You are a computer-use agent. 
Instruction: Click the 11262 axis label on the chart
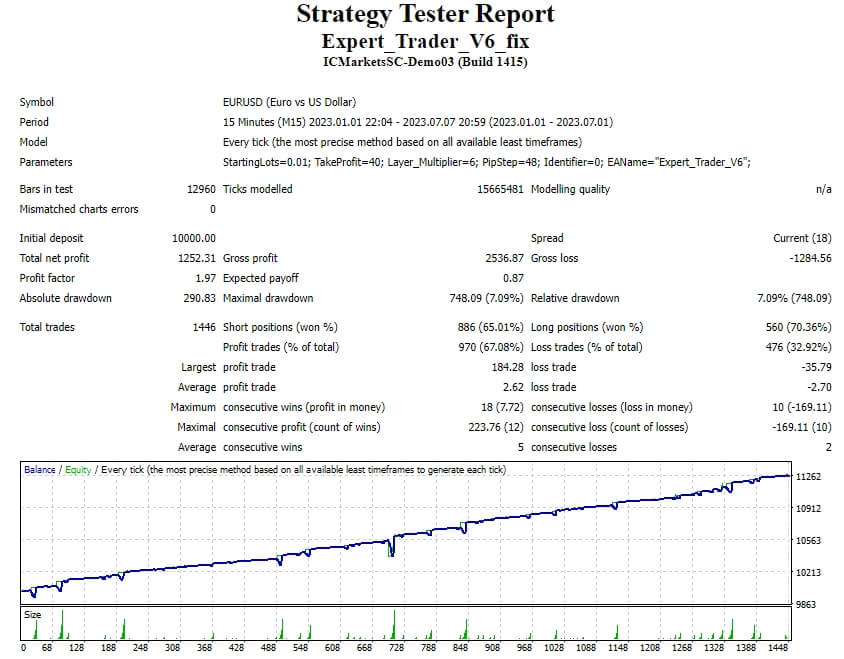click(x=821, y=478)
